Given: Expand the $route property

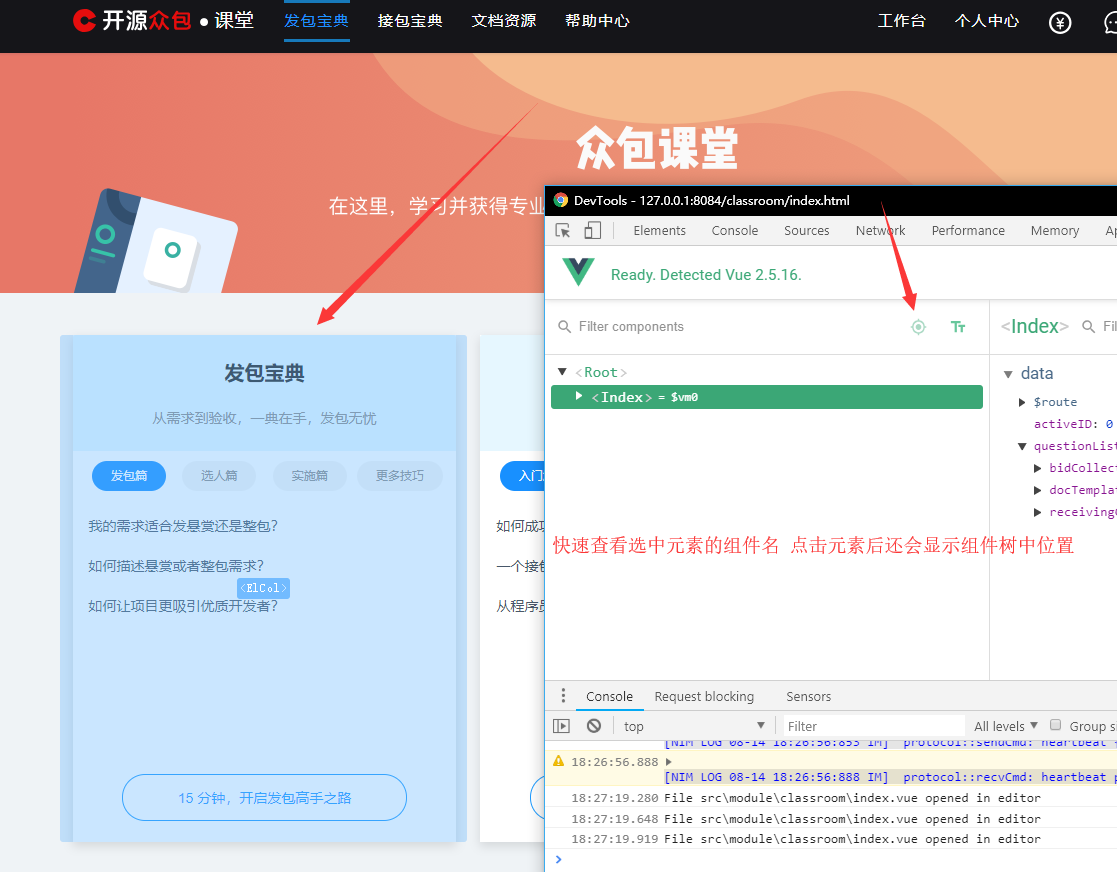Looking at the screenshot, I should [1022, 403].
